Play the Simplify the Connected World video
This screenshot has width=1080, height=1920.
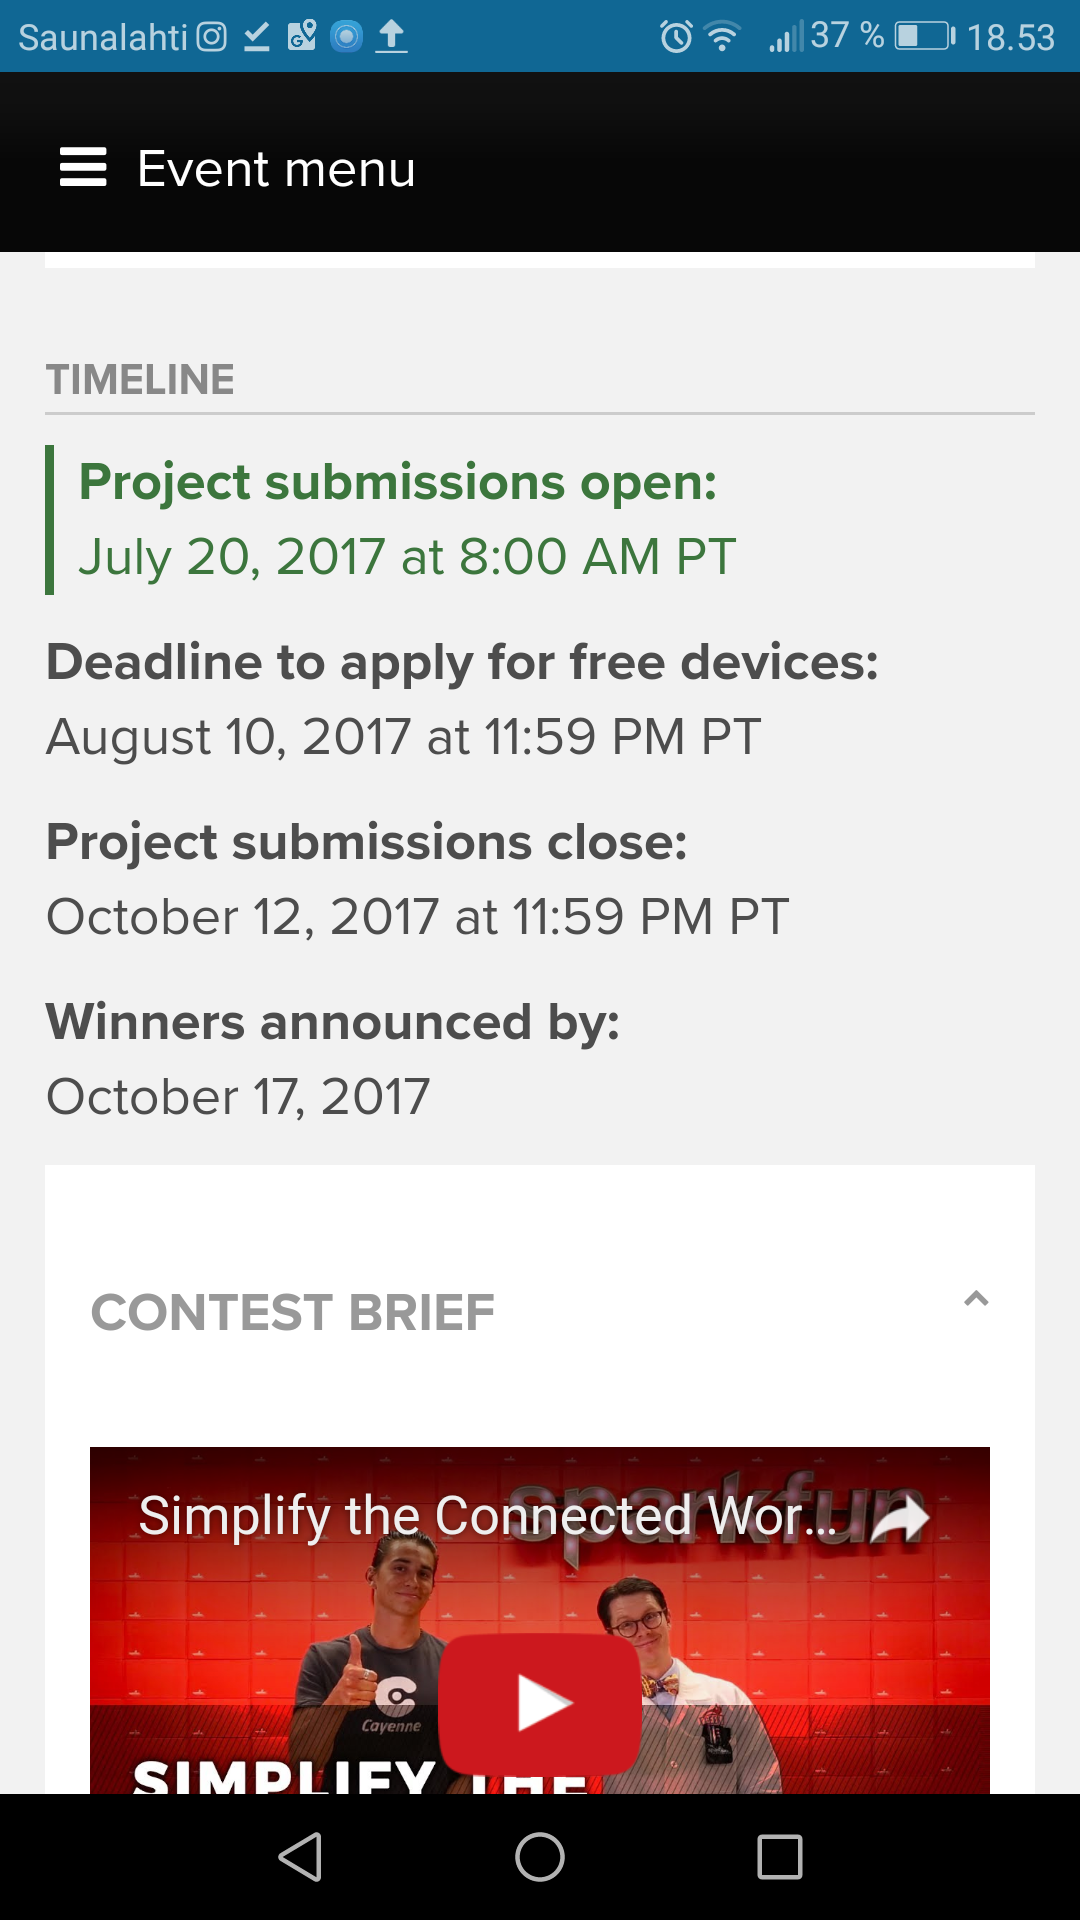[540, 1703]
